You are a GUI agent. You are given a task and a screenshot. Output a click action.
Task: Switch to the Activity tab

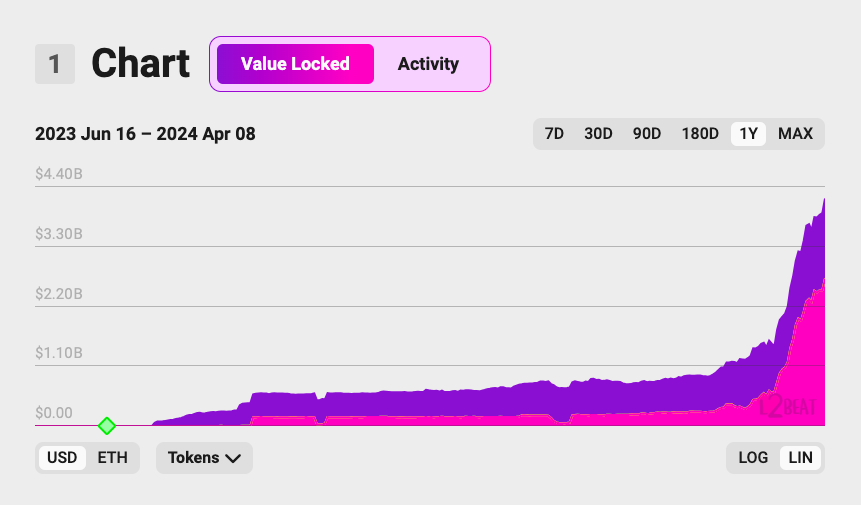pyautogui.click(x=428, y=64)
